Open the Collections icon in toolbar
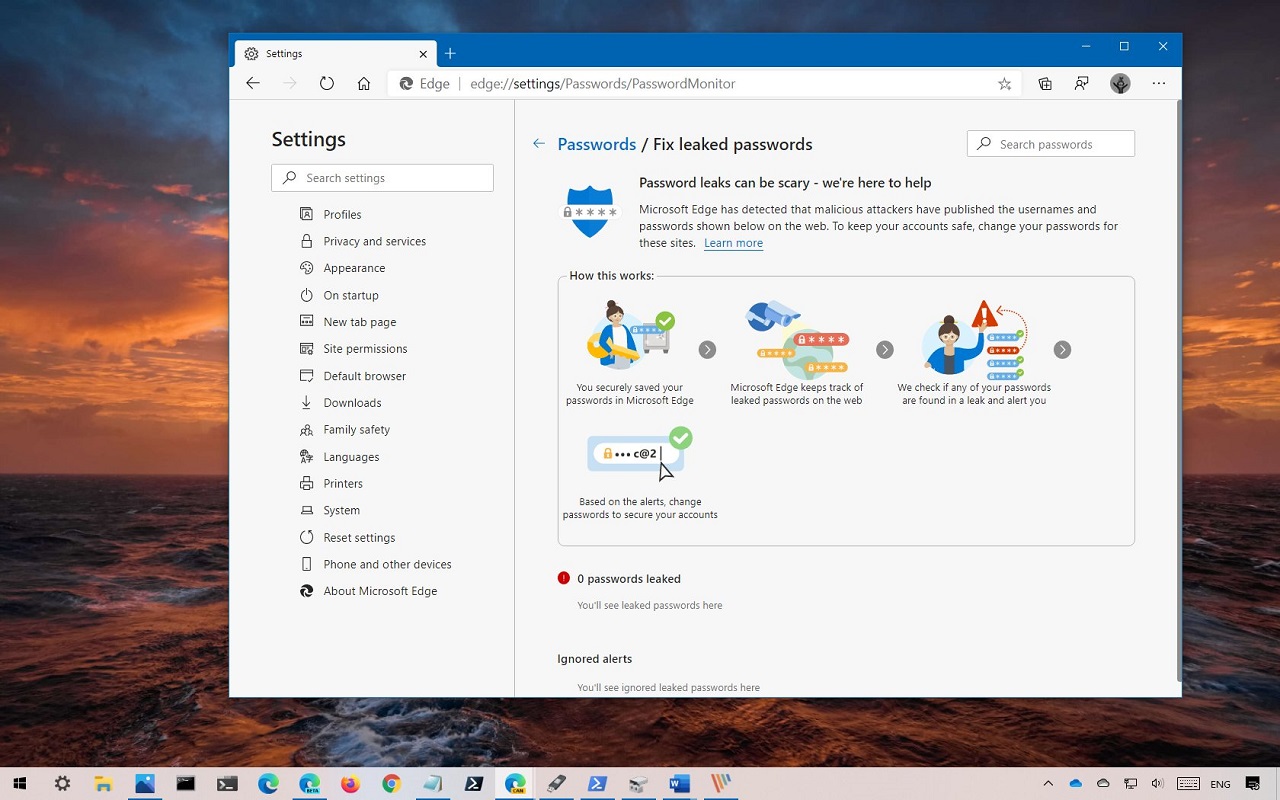Viewport: 1280px width, 800px height. 1045,84
